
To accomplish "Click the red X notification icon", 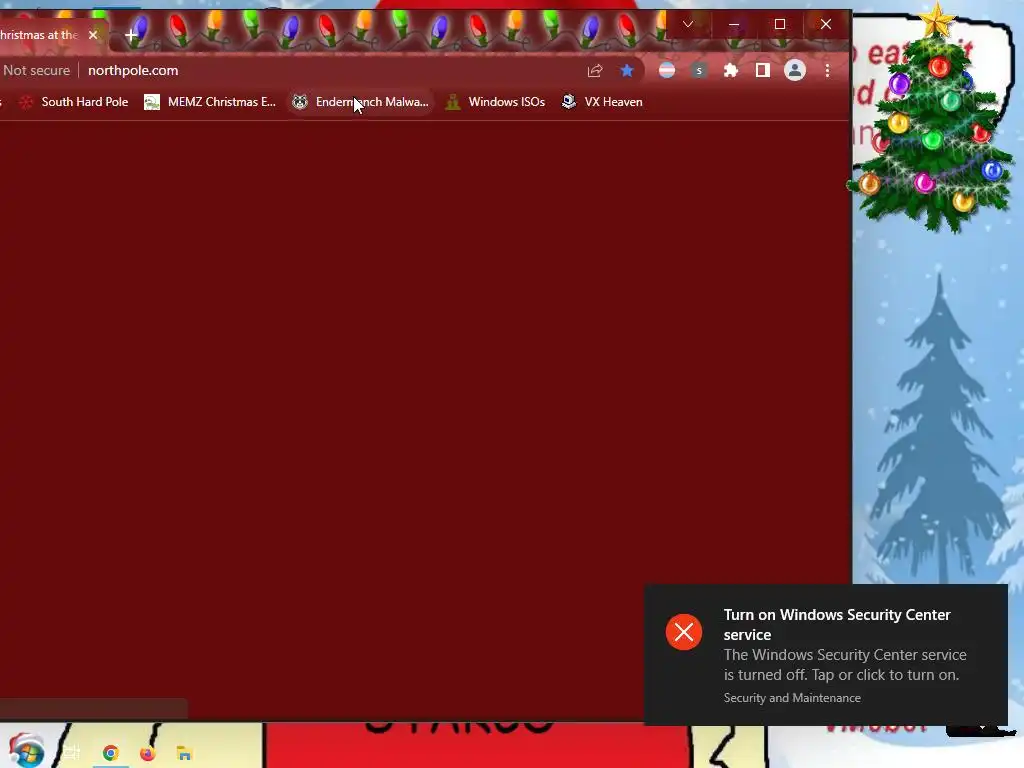I will click(684, 632).
